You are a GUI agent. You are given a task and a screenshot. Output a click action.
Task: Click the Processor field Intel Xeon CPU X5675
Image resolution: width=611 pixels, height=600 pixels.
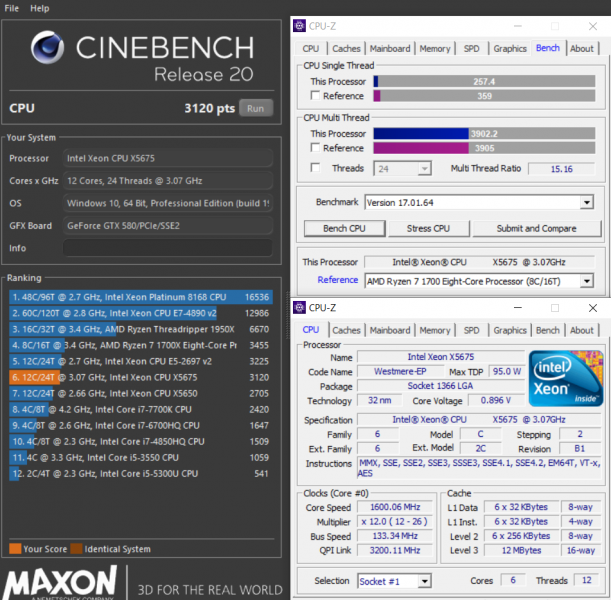[x=168, y=158]
